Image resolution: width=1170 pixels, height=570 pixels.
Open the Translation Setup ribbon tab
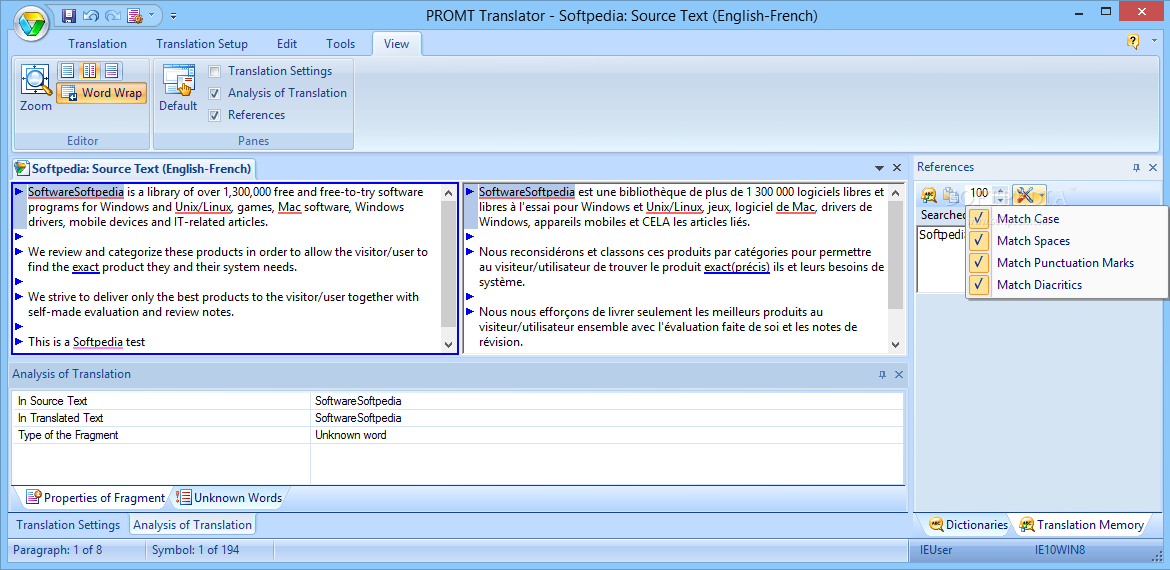pyautogui.click(x=202, y=43)
